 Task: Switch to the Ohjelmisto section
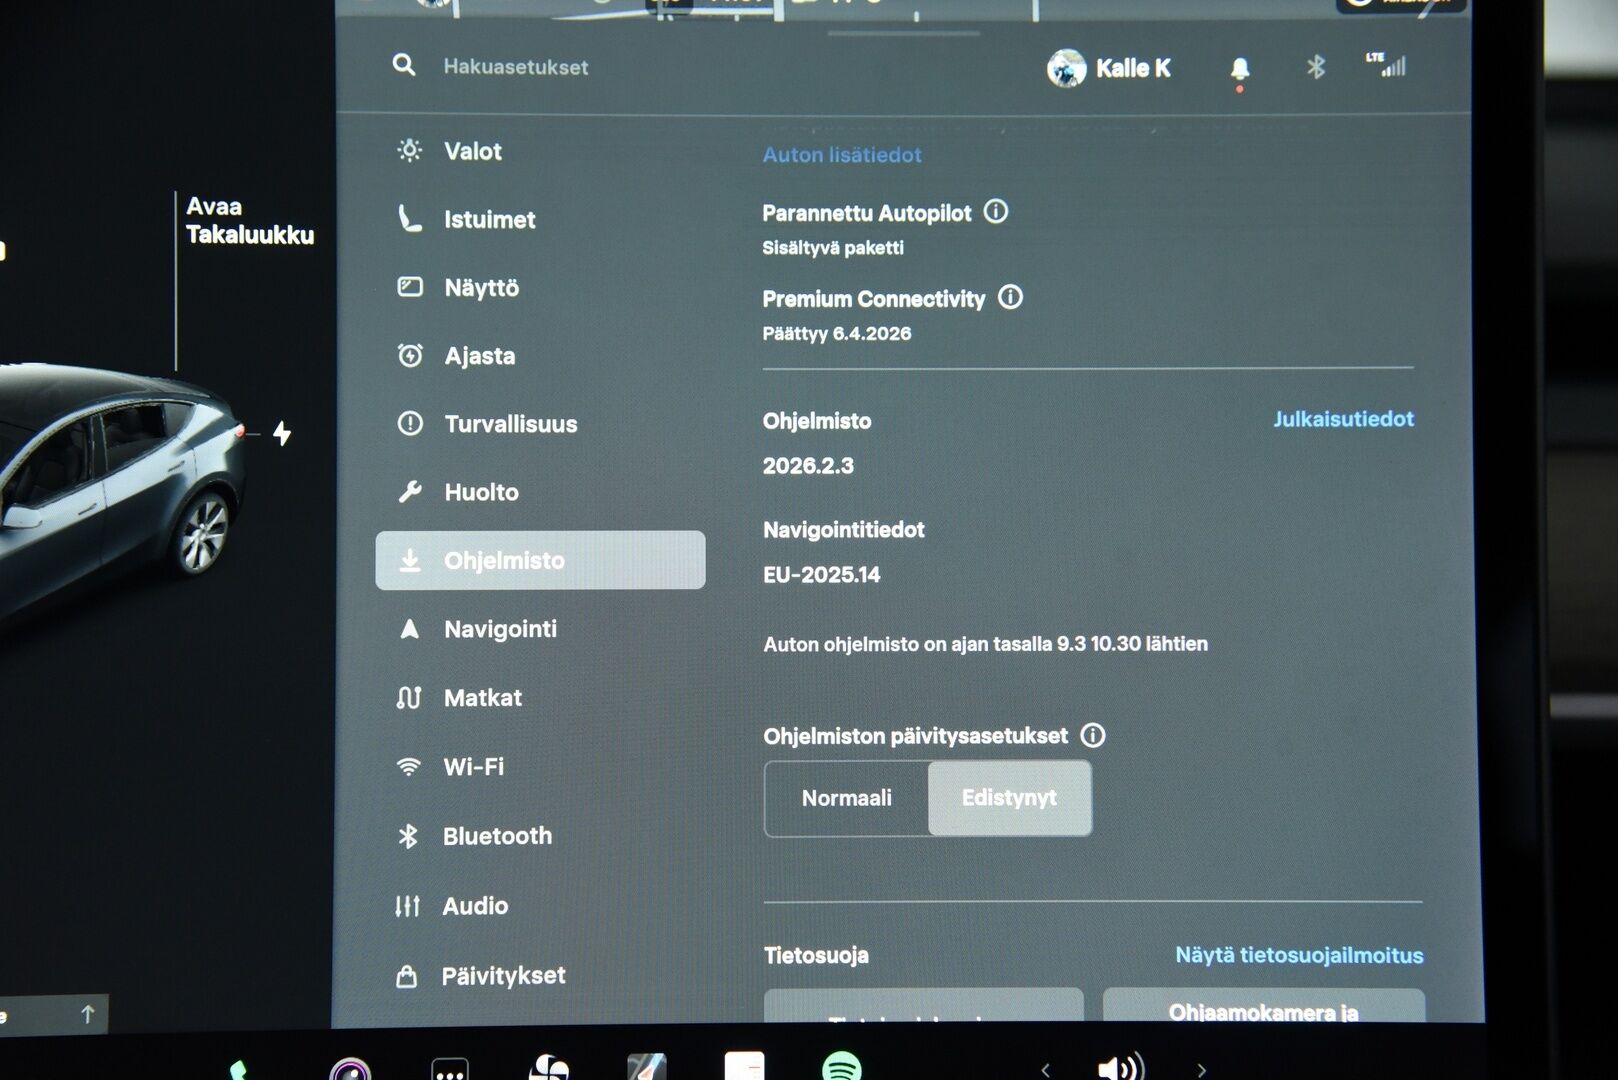(x=505, y=560)
